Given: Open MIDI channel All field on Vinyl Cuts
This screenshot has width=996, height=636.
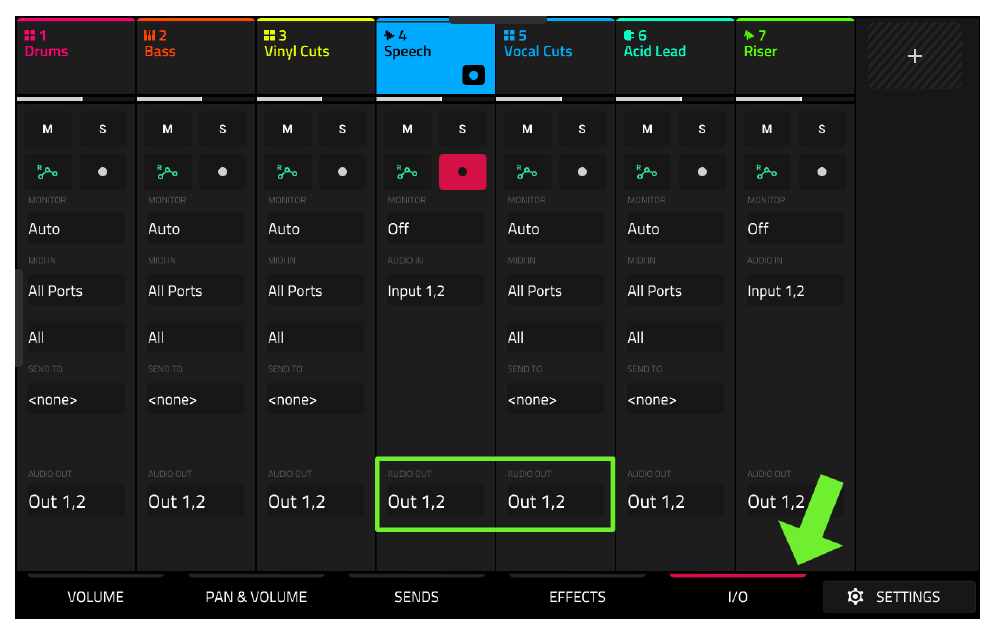Looking at the screenshot, I should pyautogui.click(x=315, y=337).
